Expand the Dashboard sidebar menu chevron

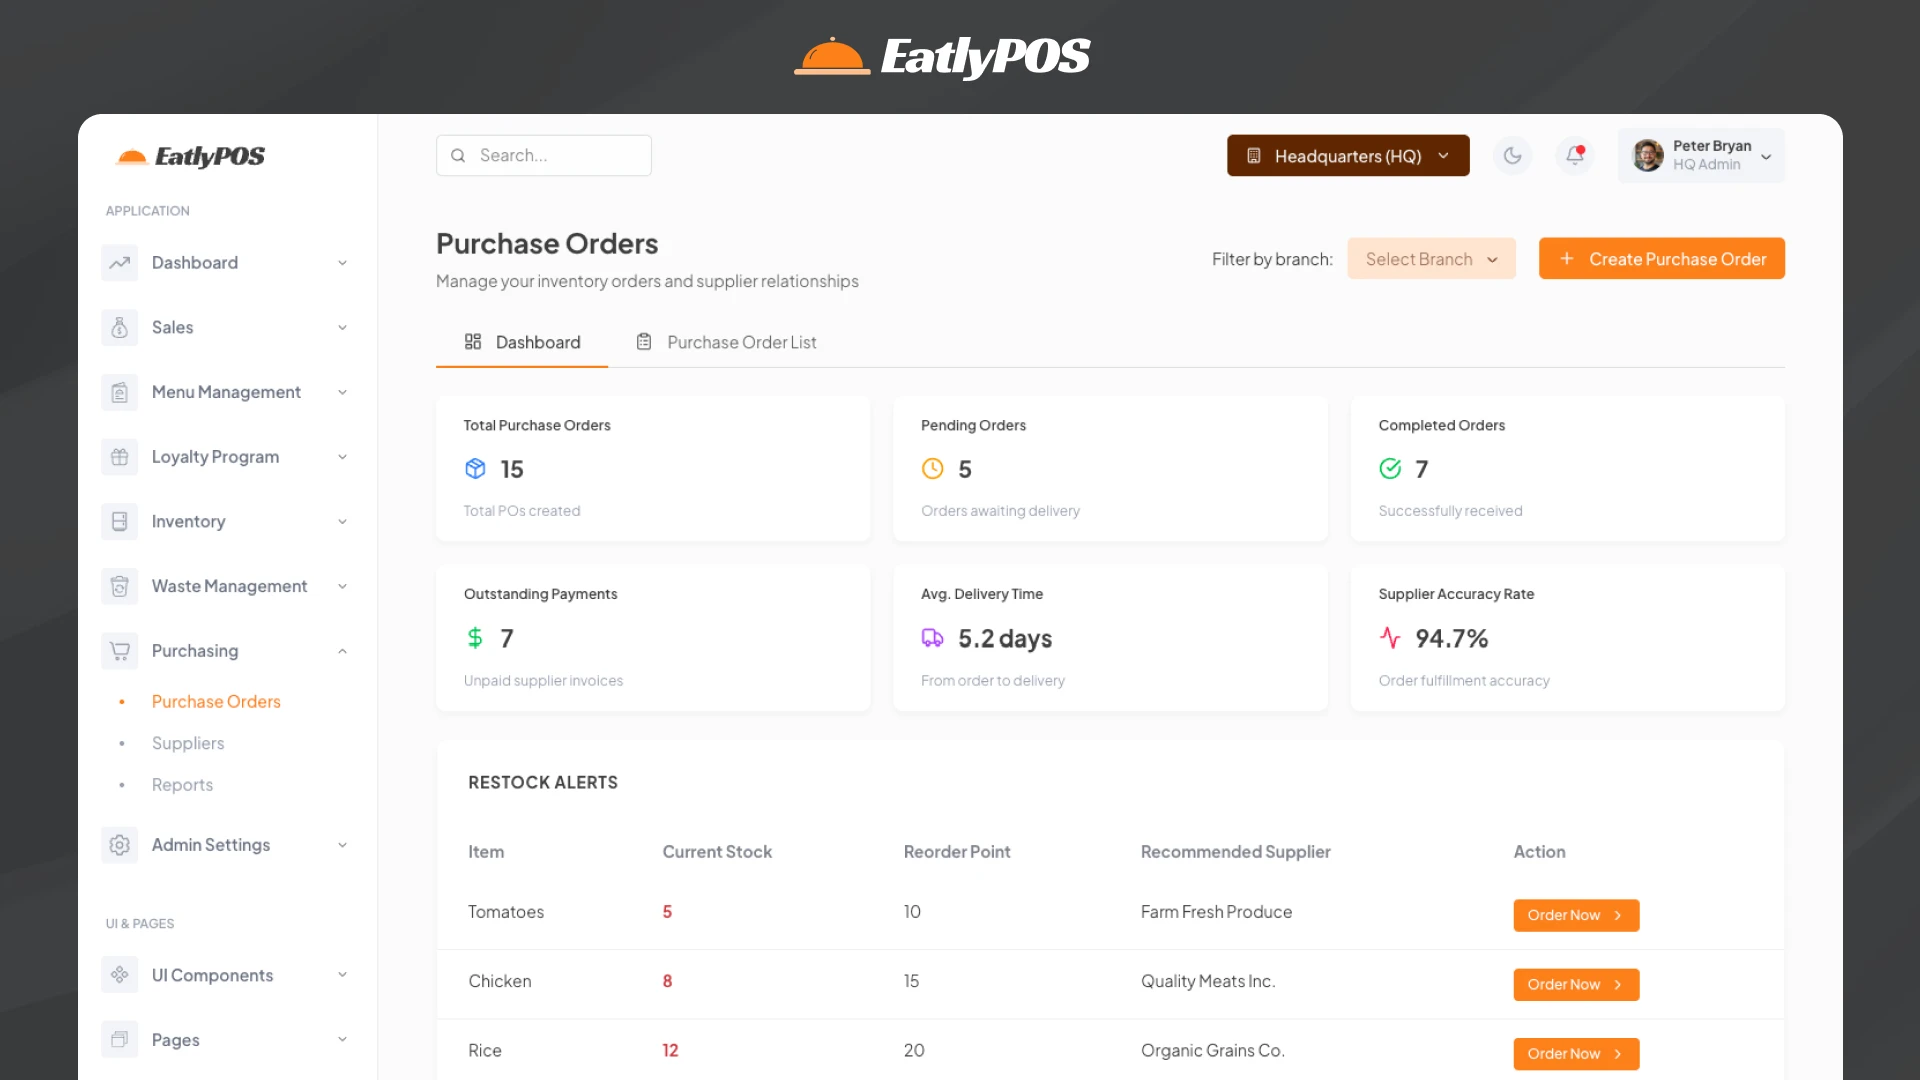click(x=342, y=263)
